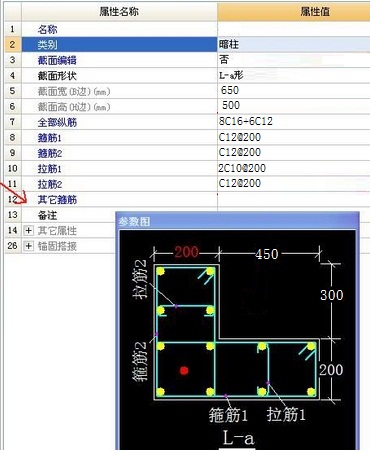The image size is (370, 453).
Task: Click the 截面宽(B边) property name
Action: coord(74,91)
